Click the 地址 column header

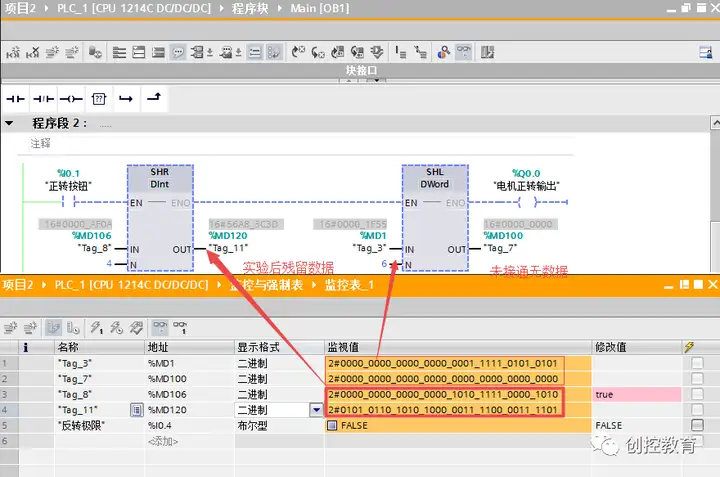point(190,347)
